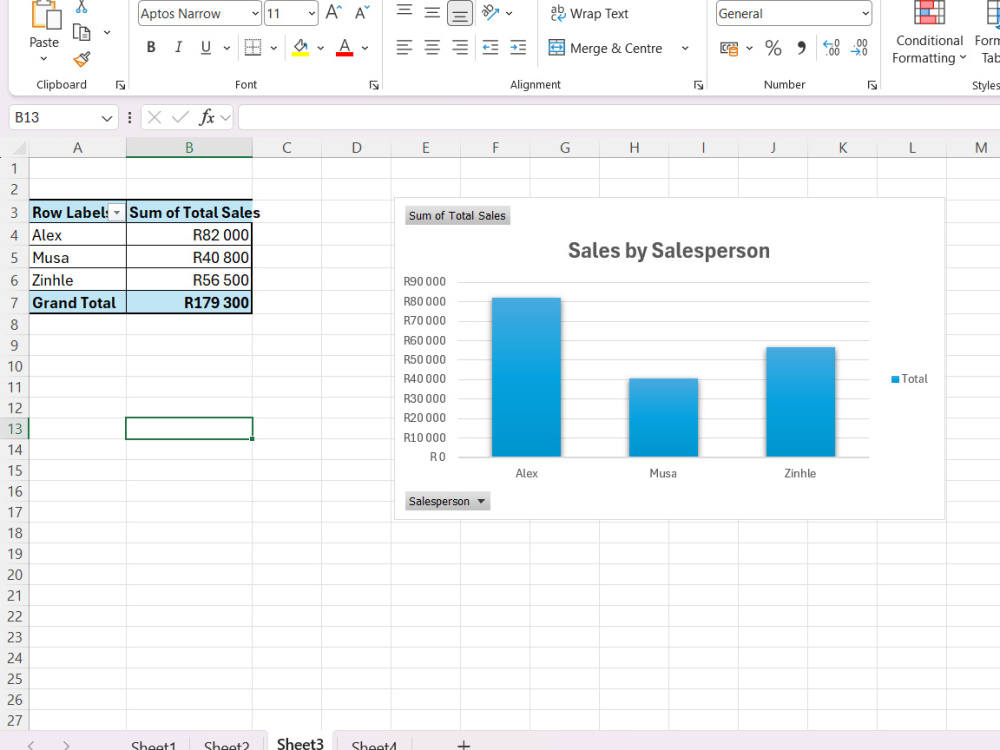Open font name dropdown Aptos Narrow
Screen dimensions: 1000x750
pyautogui.click(x=255, y=13)
